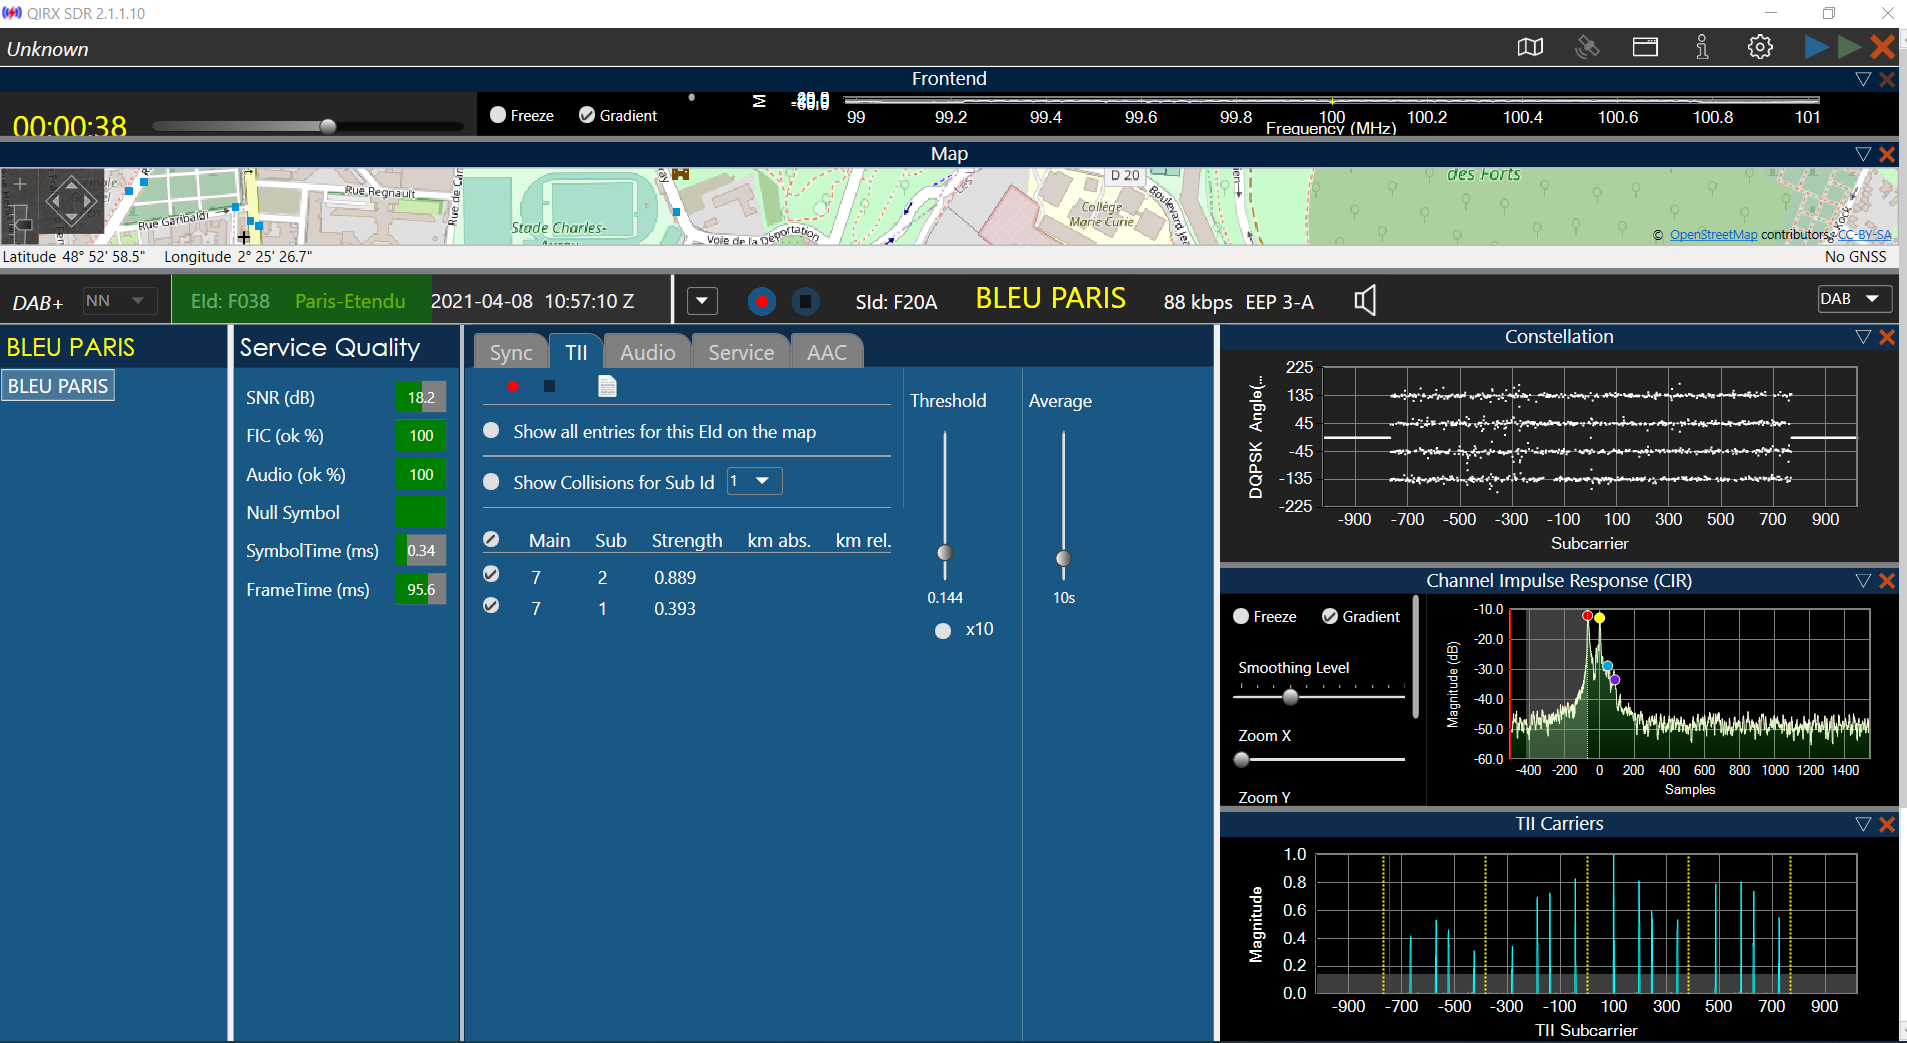Start audio recording with the red record button
This screenshot has height=1043, width=1907.
tap(762, 301)
